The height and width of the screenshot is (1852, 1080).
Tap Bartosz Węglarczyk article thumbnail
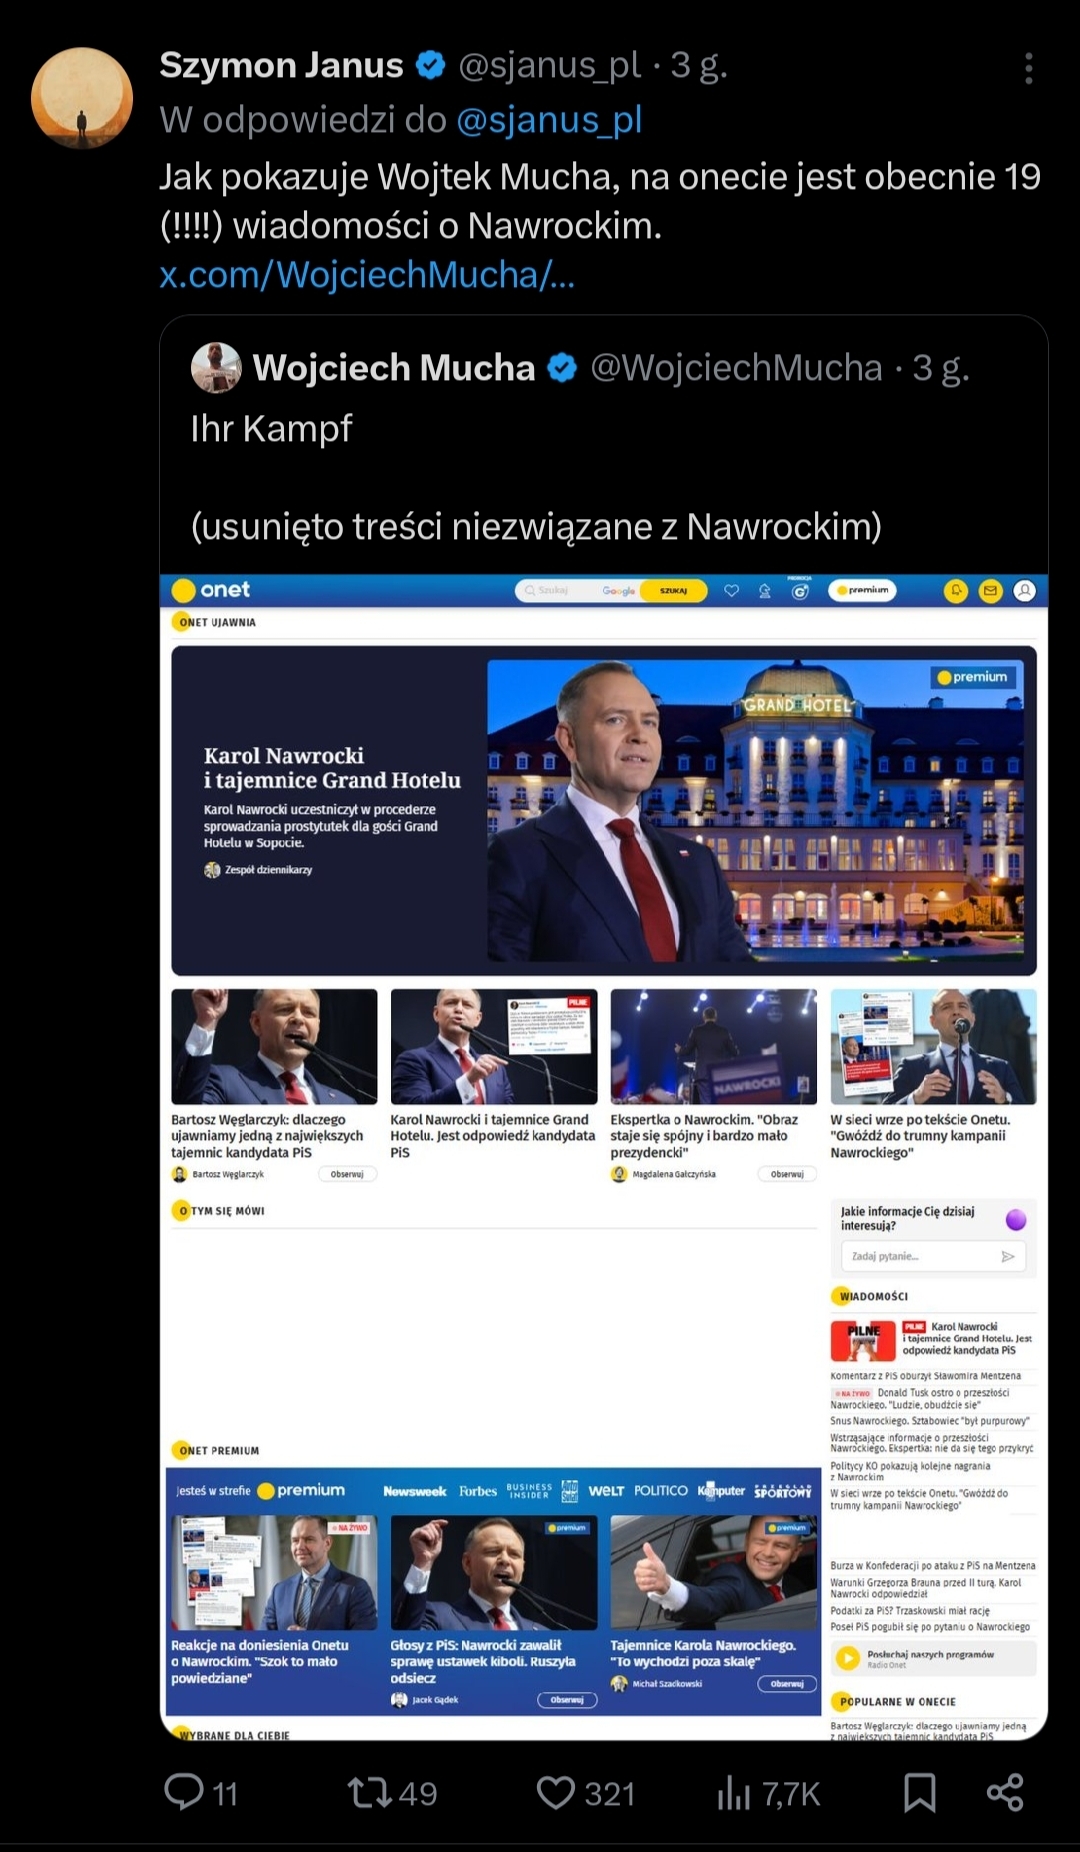tap(274, 1046)
